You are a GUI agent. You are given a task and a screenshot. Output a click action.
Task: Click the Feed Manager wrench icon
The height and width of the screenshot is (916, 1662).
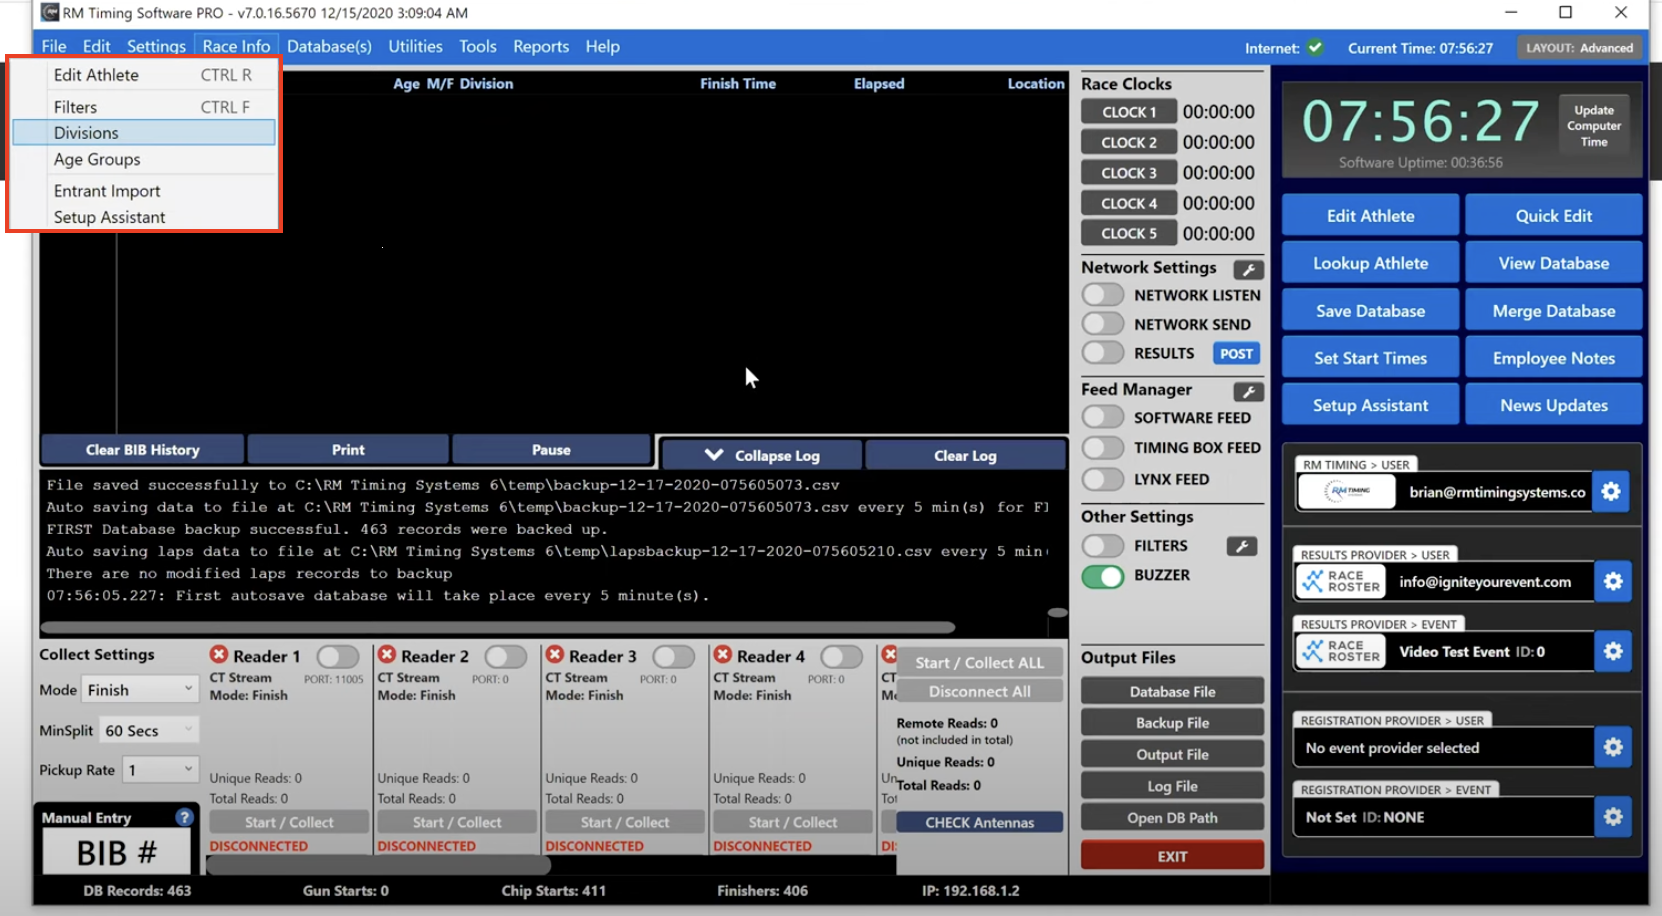[x=1247, y=391]
